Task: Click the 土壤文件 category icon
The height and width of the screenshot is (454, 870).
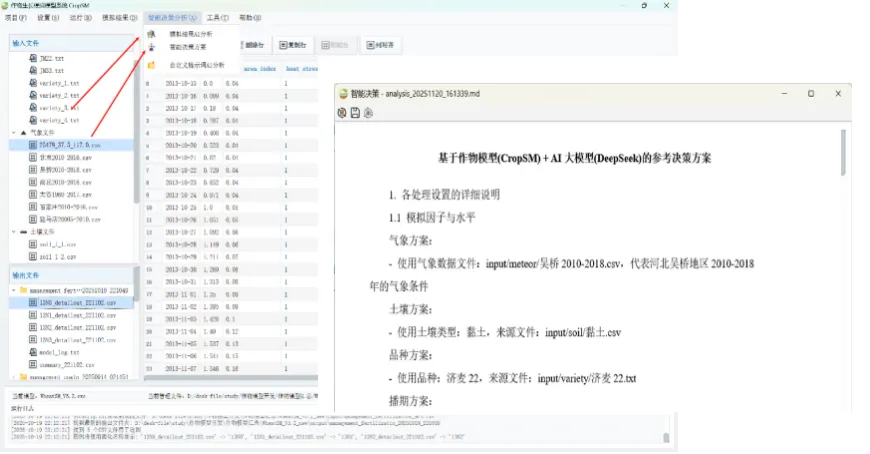Action: pos(23,231)
